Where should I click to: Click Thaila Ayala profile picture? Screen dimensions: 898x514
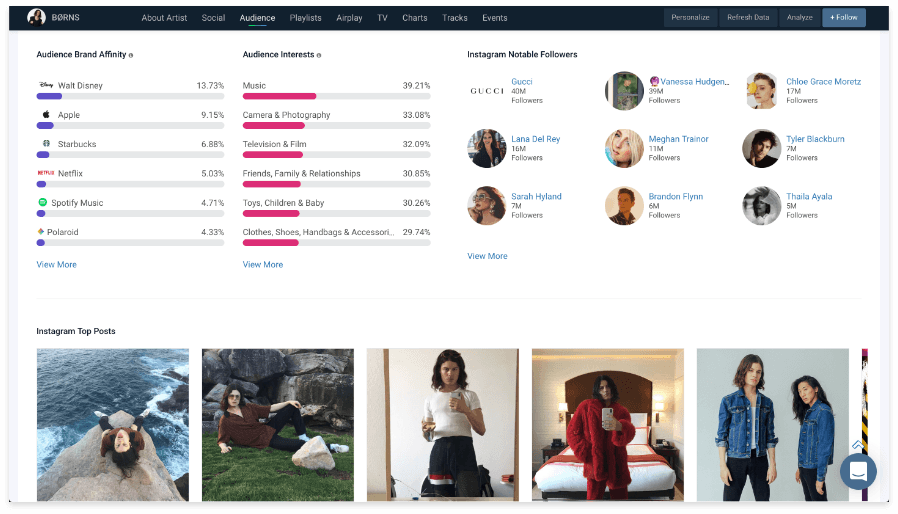click(762, 205)
